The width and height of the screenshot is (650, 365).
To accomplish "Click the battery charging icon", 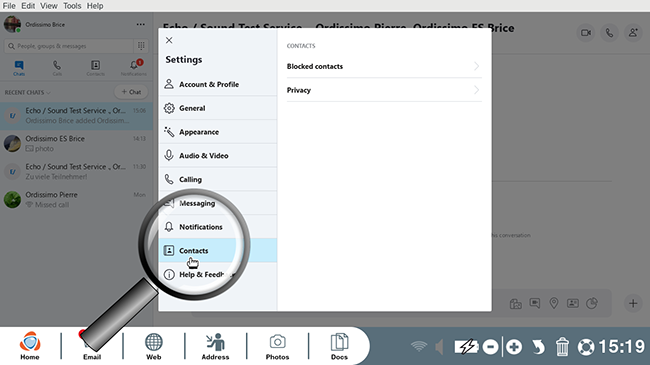I will coord(466,347).
